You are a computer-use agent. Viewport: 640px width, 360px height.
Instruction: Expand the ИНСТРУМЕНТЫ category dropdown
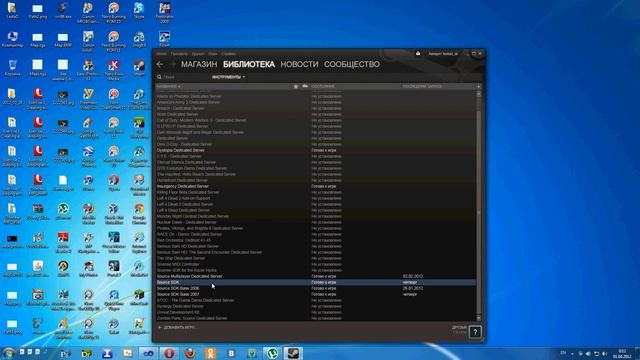[229, 77]
